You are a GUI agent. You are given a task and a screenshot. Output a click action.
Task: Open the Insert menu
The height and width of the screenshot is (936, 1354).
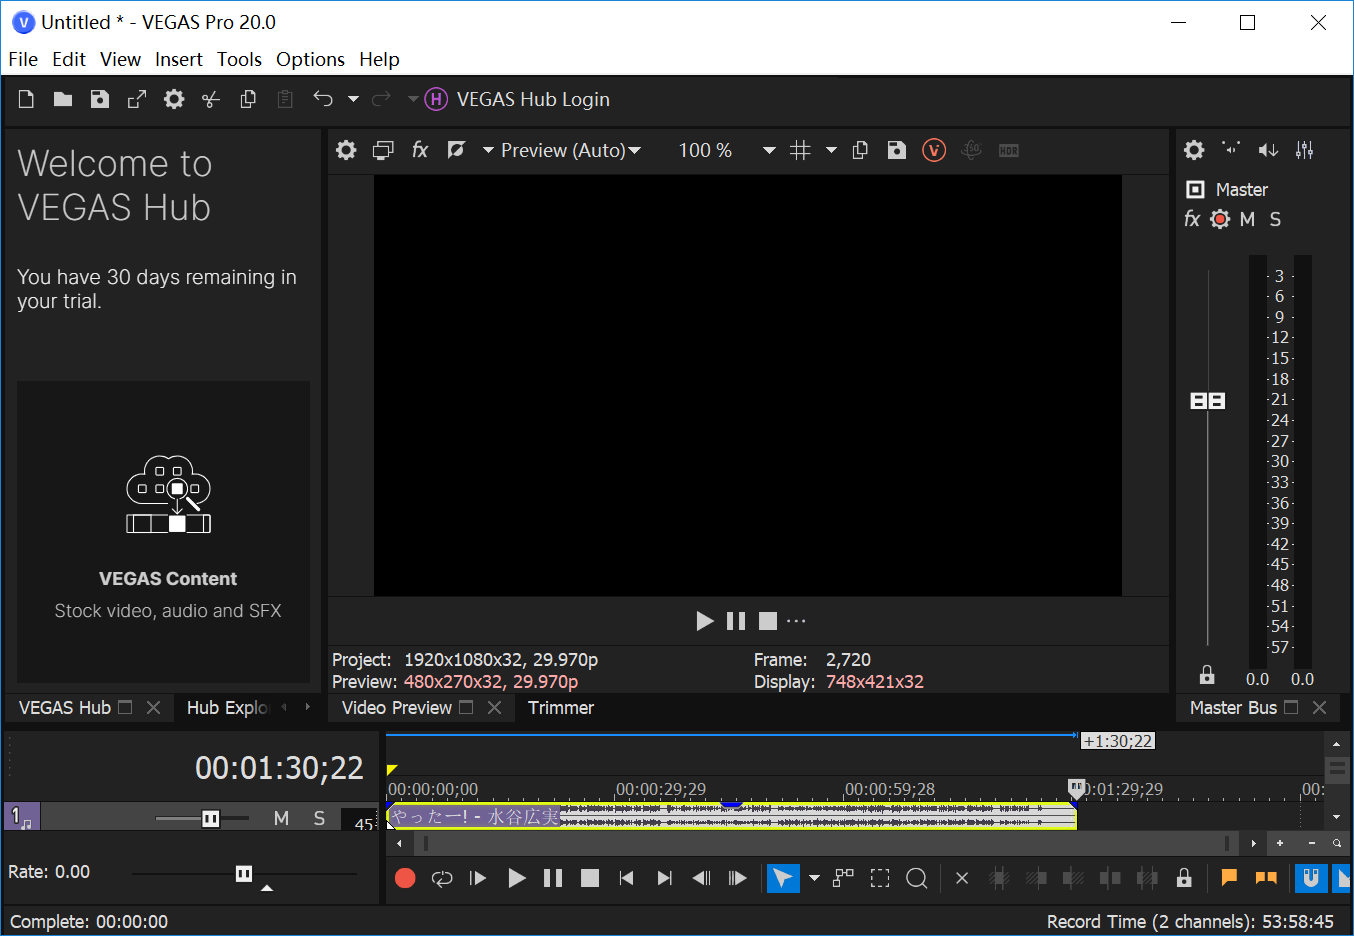coord(179,59)
